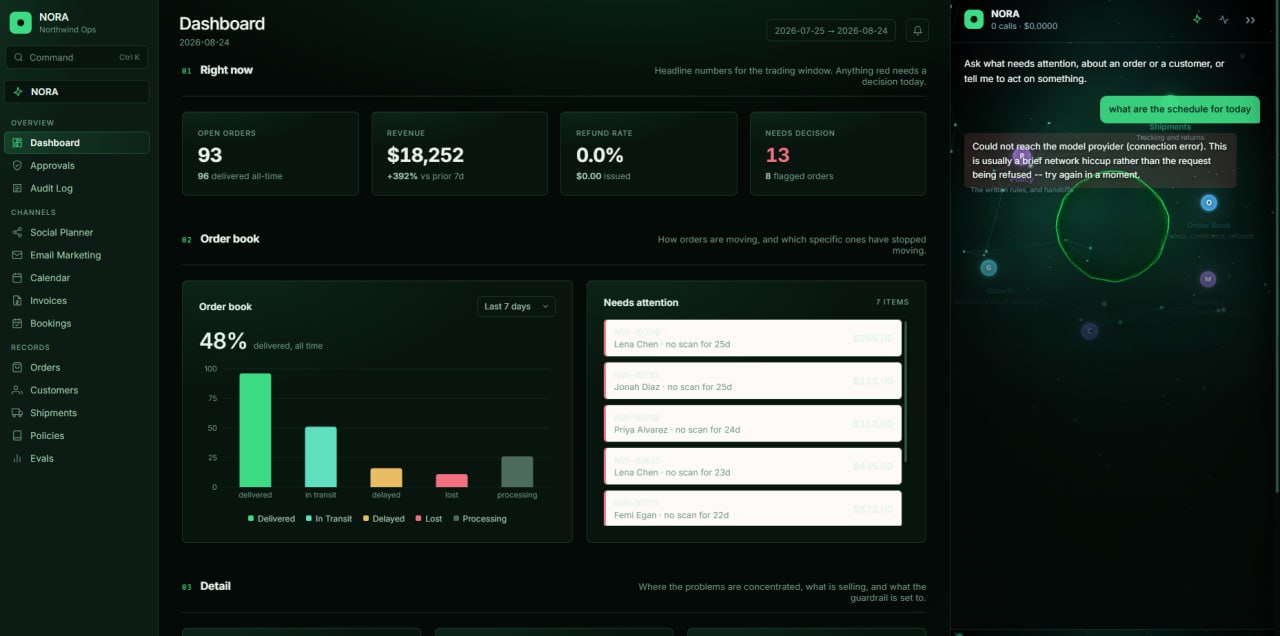Toggle the Processing legend series
Image resolution: width=1280 pixels, height=636 pixels.
[x=480, y=519]
